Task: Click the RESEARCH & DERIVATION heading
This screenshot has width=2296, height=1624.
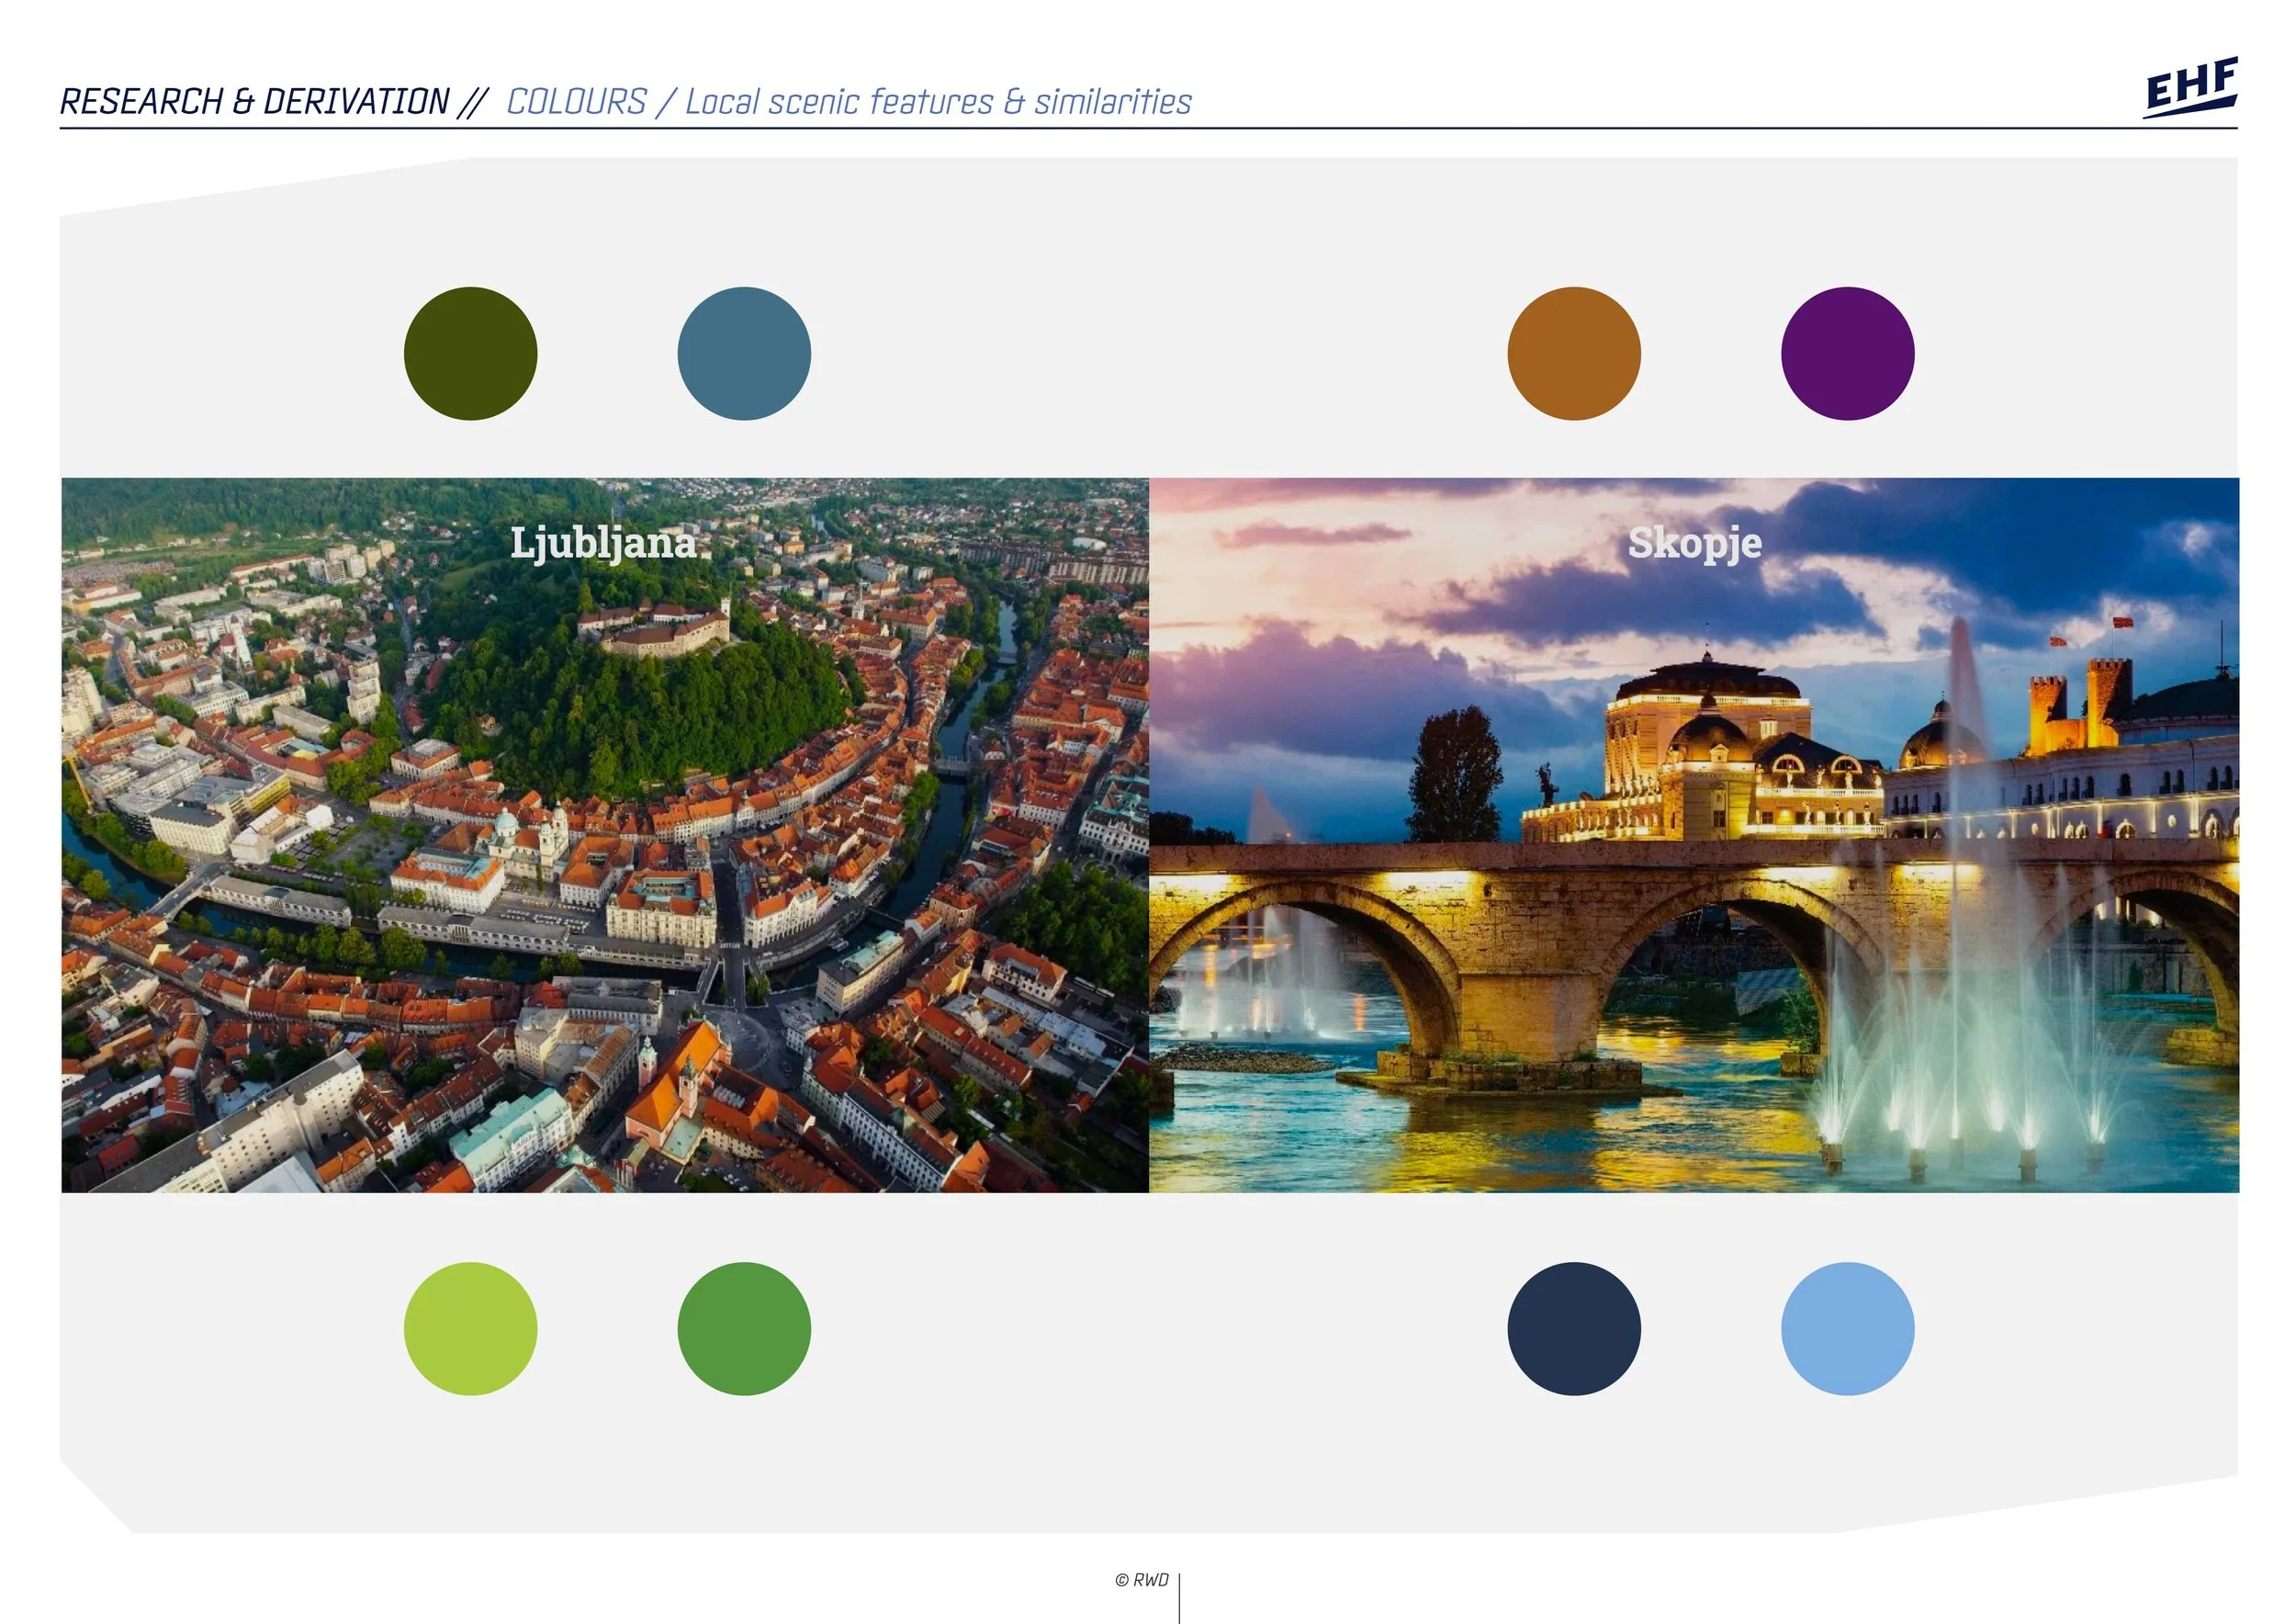Action: click(x=255, y=102)
